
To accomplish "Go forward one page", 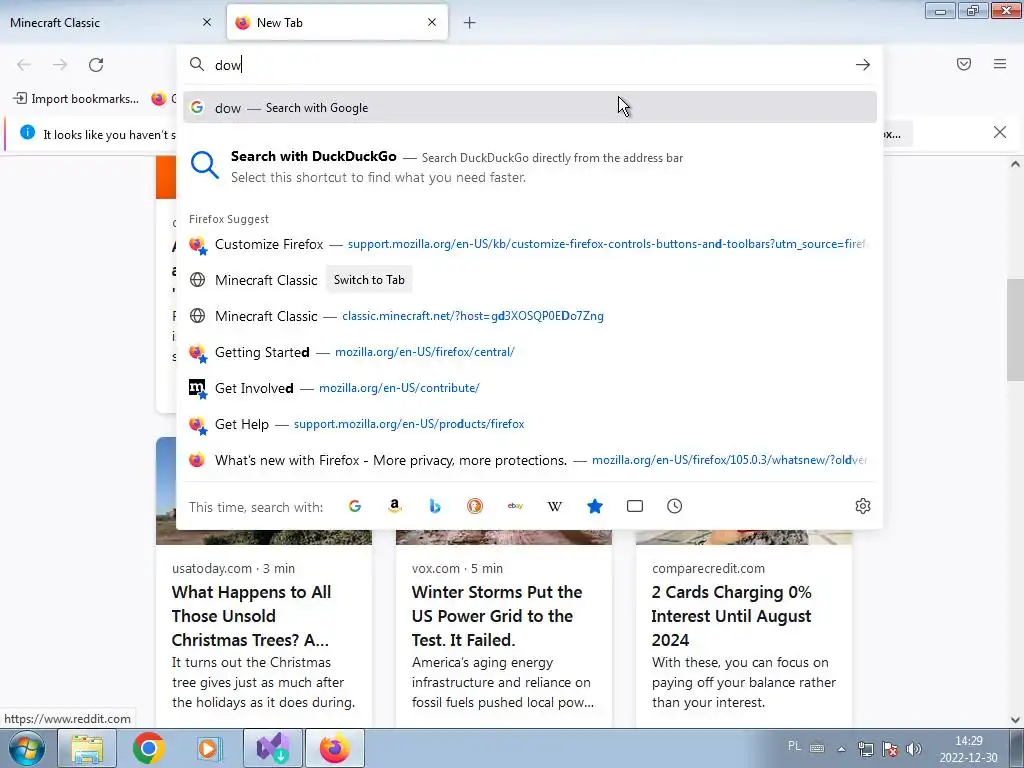I will (60, 65).
